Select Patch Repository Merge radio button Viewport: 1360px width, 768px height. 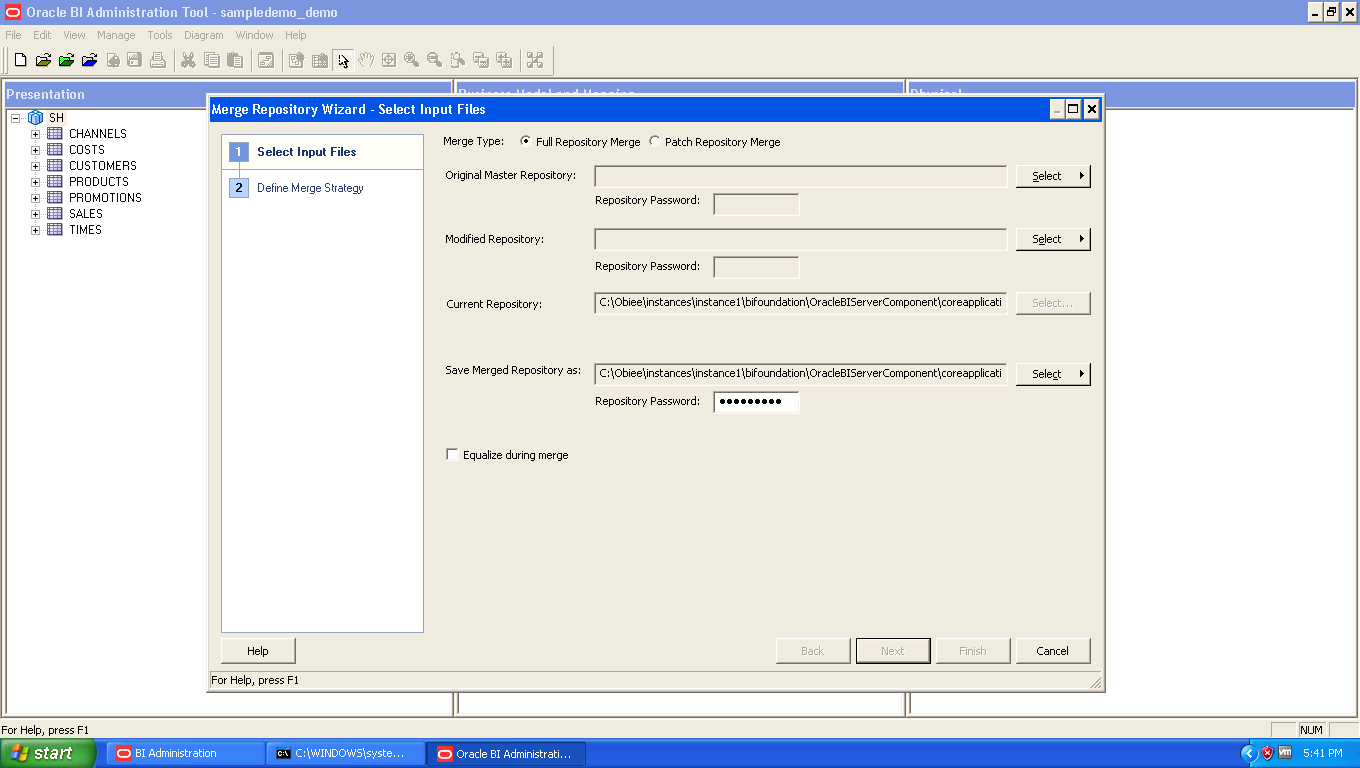(655, 141)
